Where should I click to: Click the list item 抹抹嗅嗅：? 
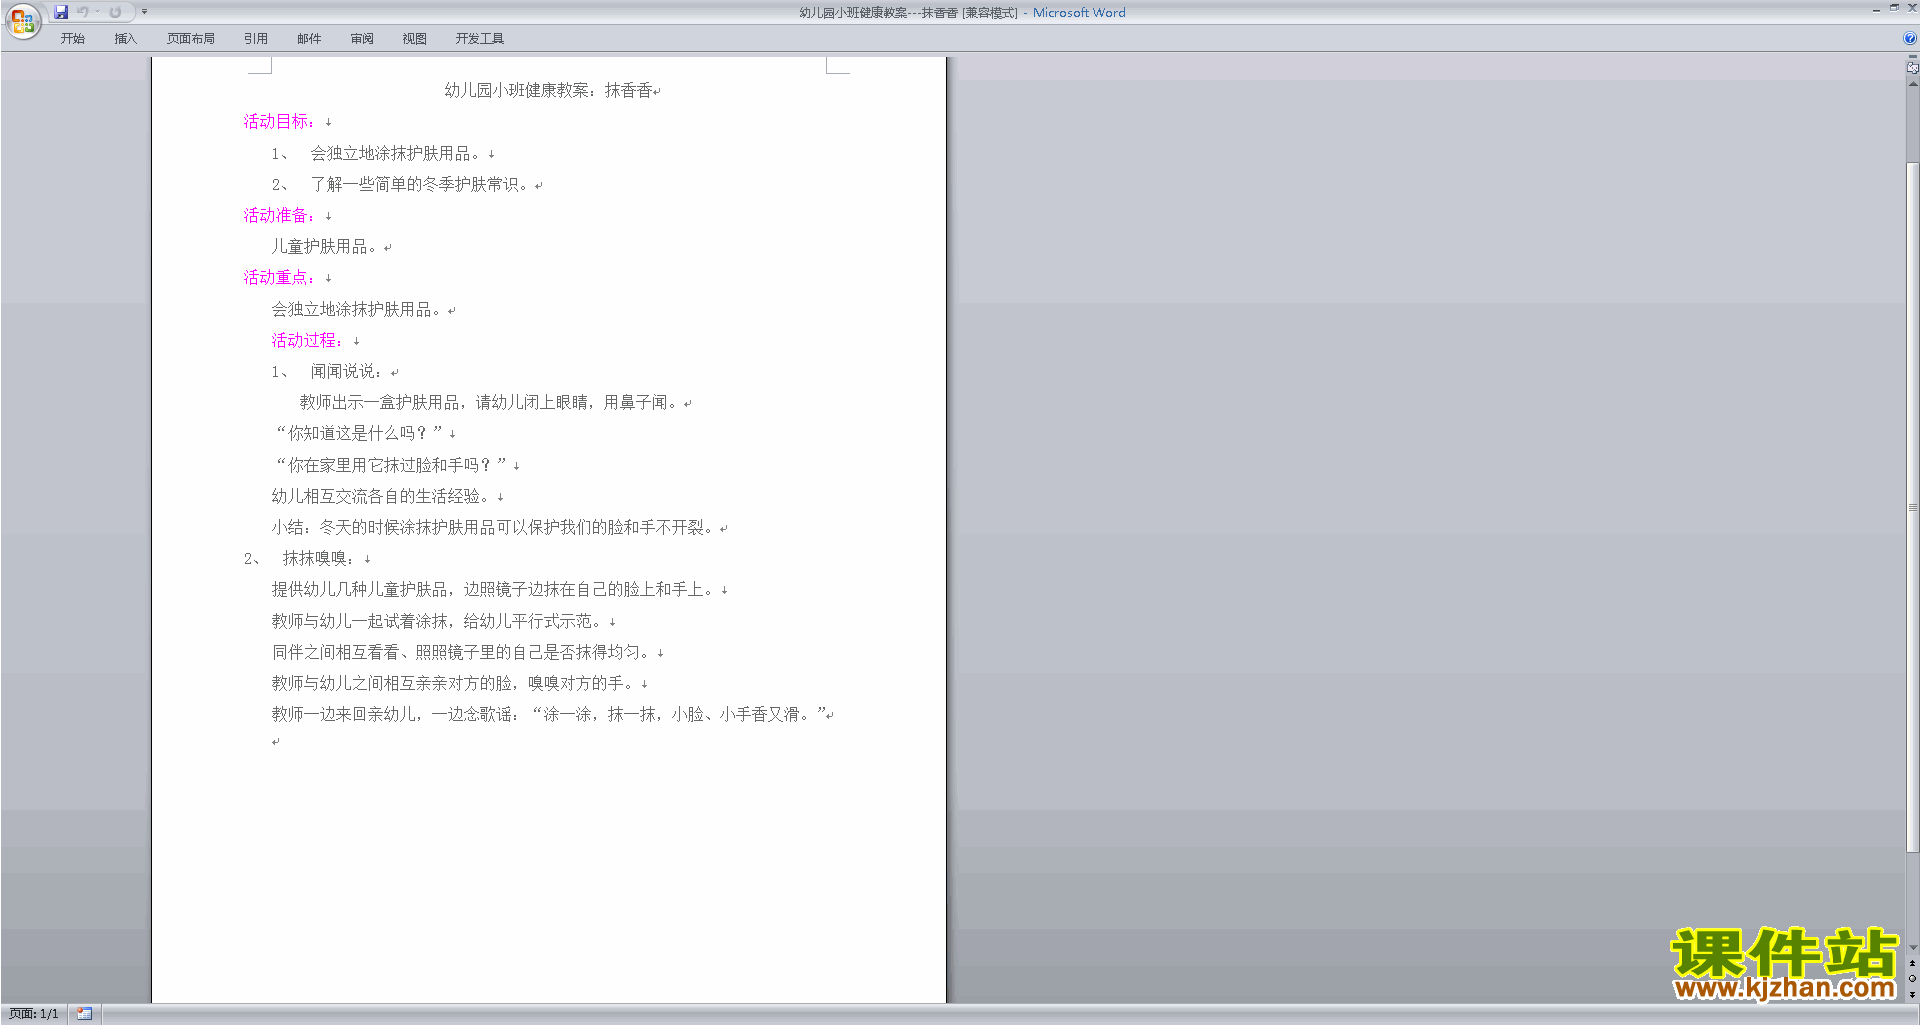[x=318, y=559]
